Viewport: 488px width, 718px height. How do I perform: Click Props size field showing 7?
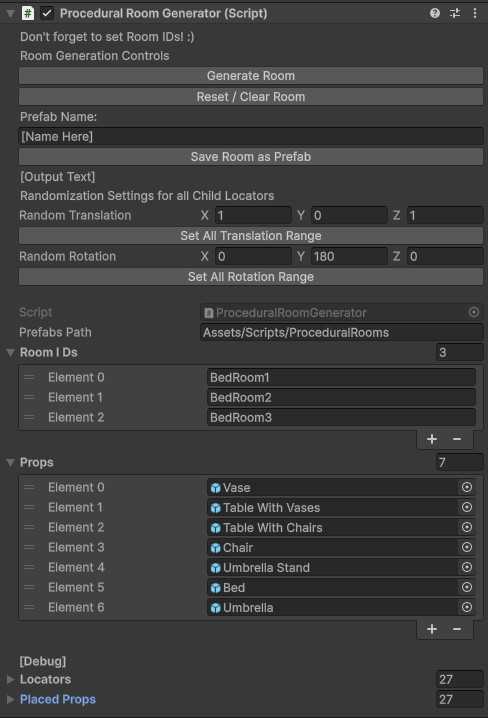coord(460,462)
